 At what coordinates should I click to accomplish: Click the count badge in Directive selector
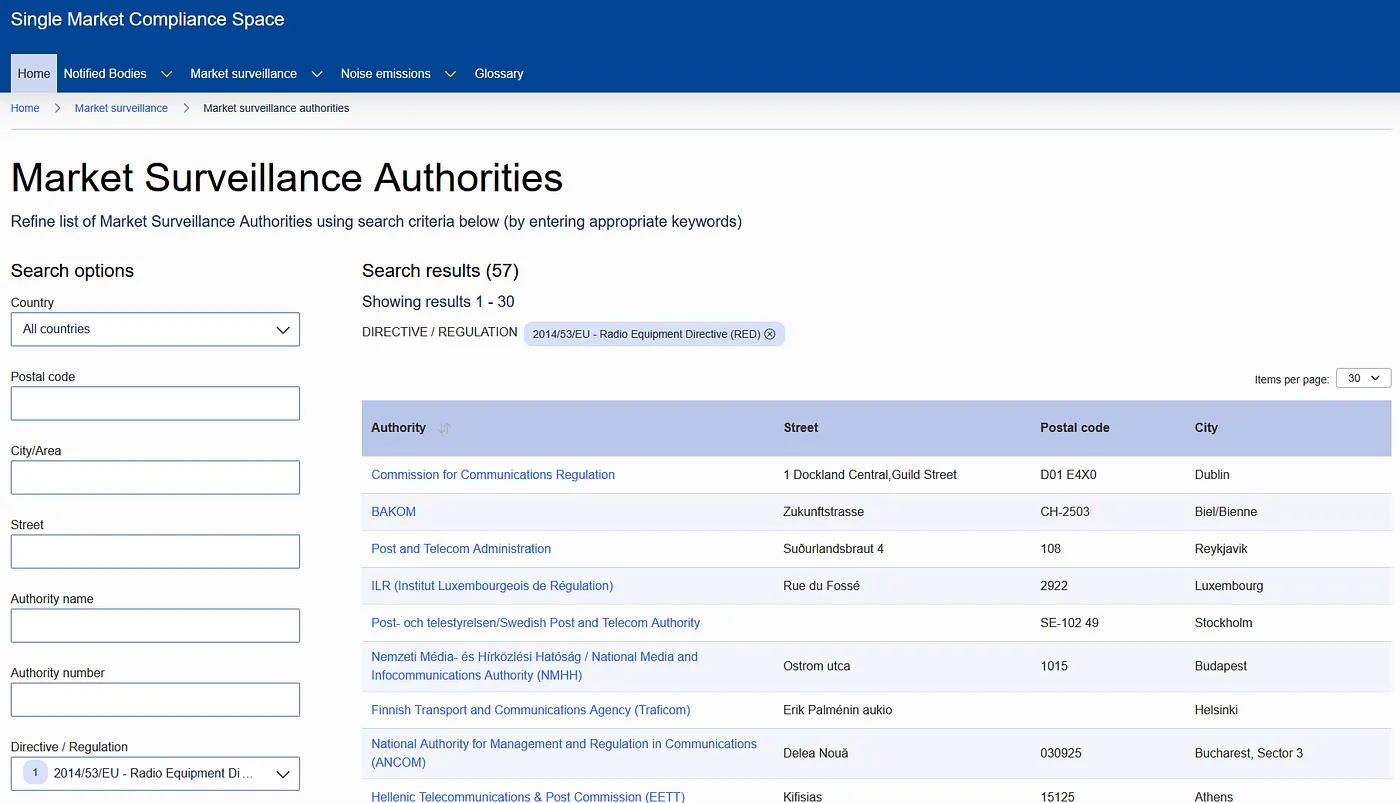[x=34, y=772]
